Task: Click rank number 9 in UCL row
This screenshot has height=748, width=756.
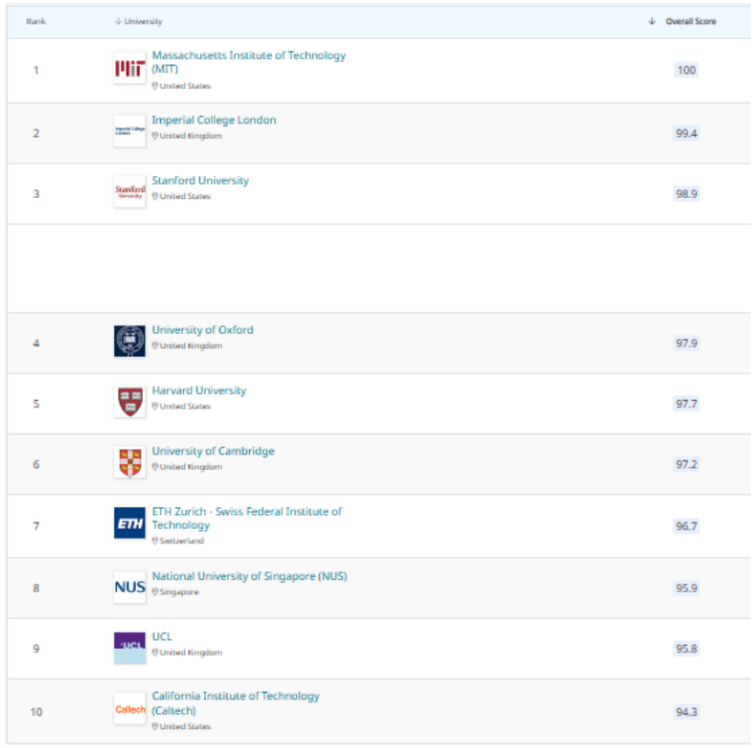Action: [36, 649]
